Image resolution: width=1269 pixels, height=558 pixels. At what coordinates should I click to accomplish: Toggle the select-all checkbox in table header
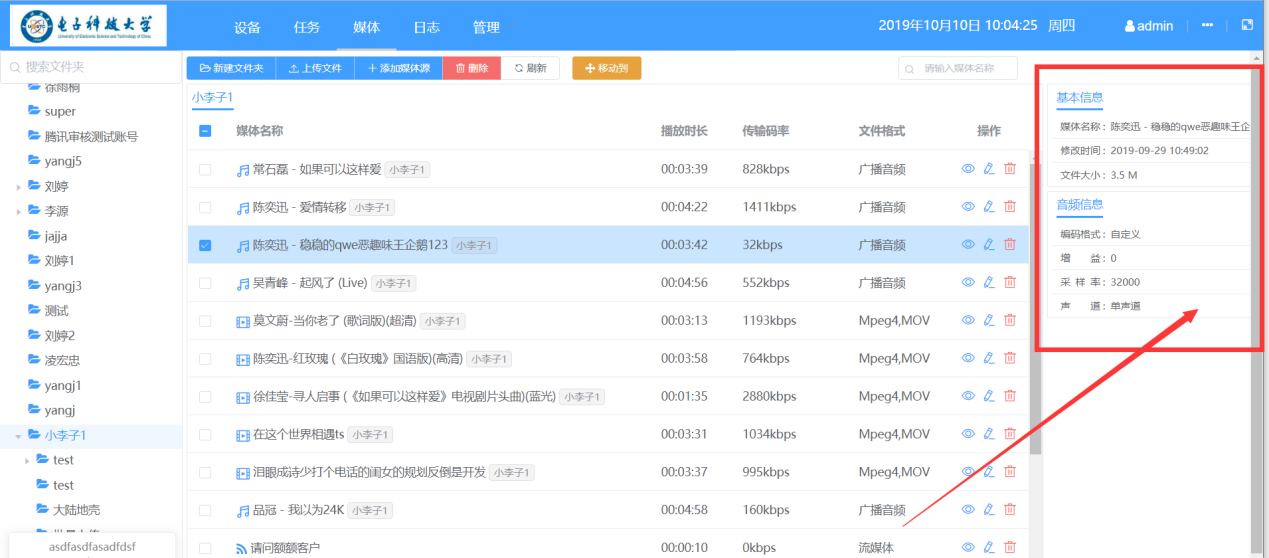(205, 131)
